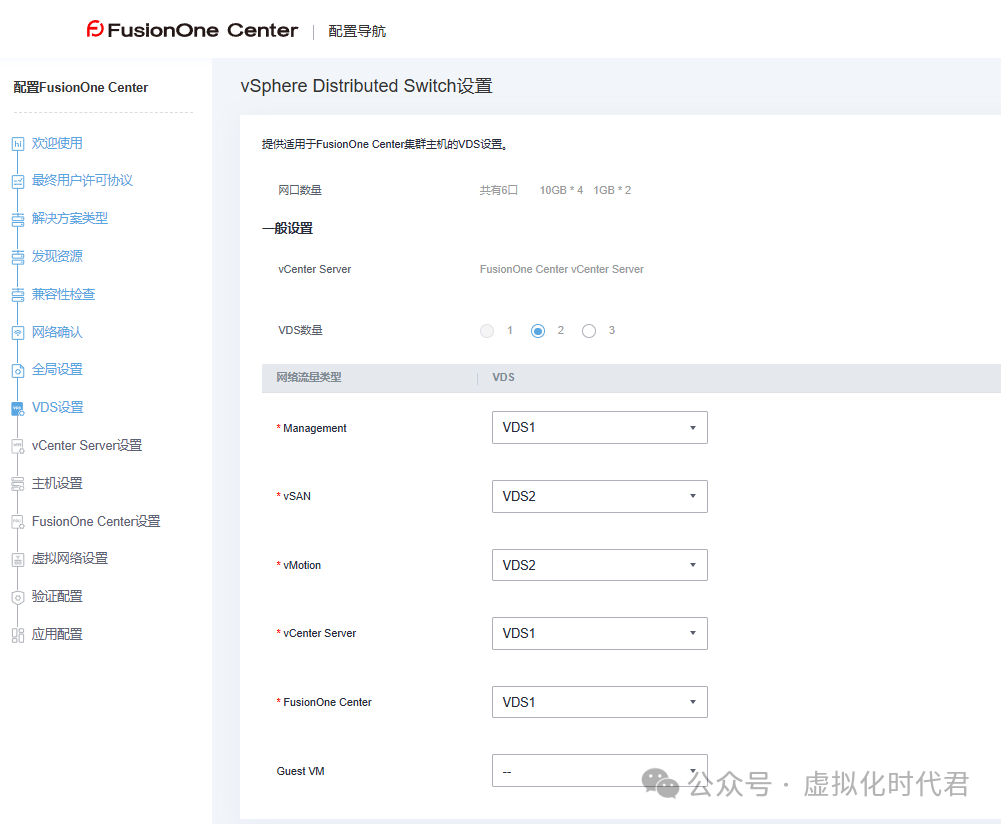The image size is (1001, 824).
Task: Open the vMotion VDS dropdown
Action: (599, 565)
